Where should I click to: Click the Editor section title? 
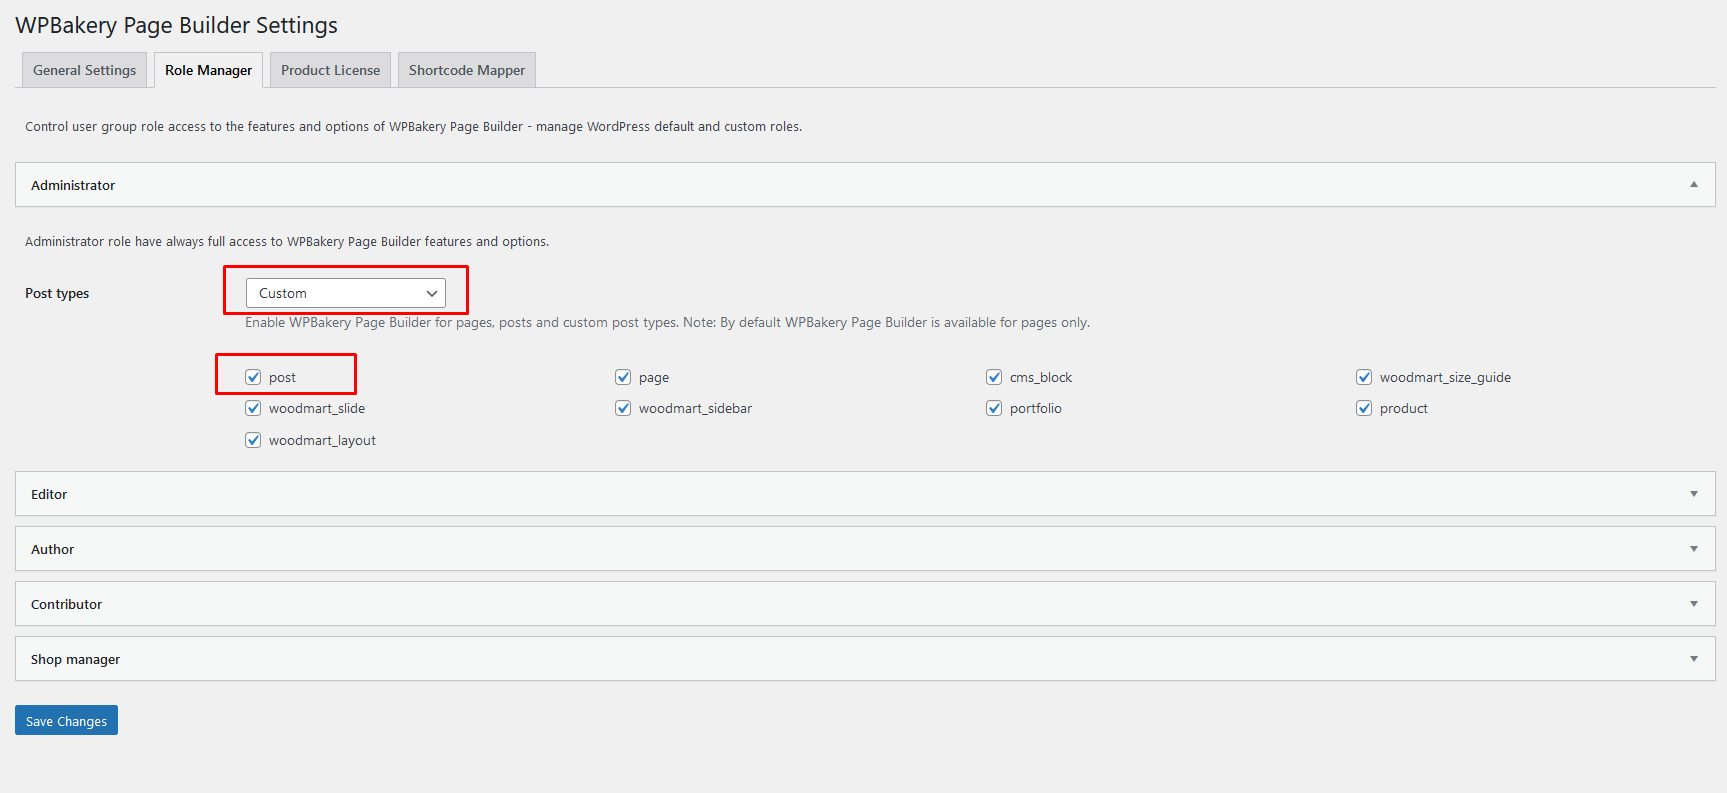pos(49,494)
